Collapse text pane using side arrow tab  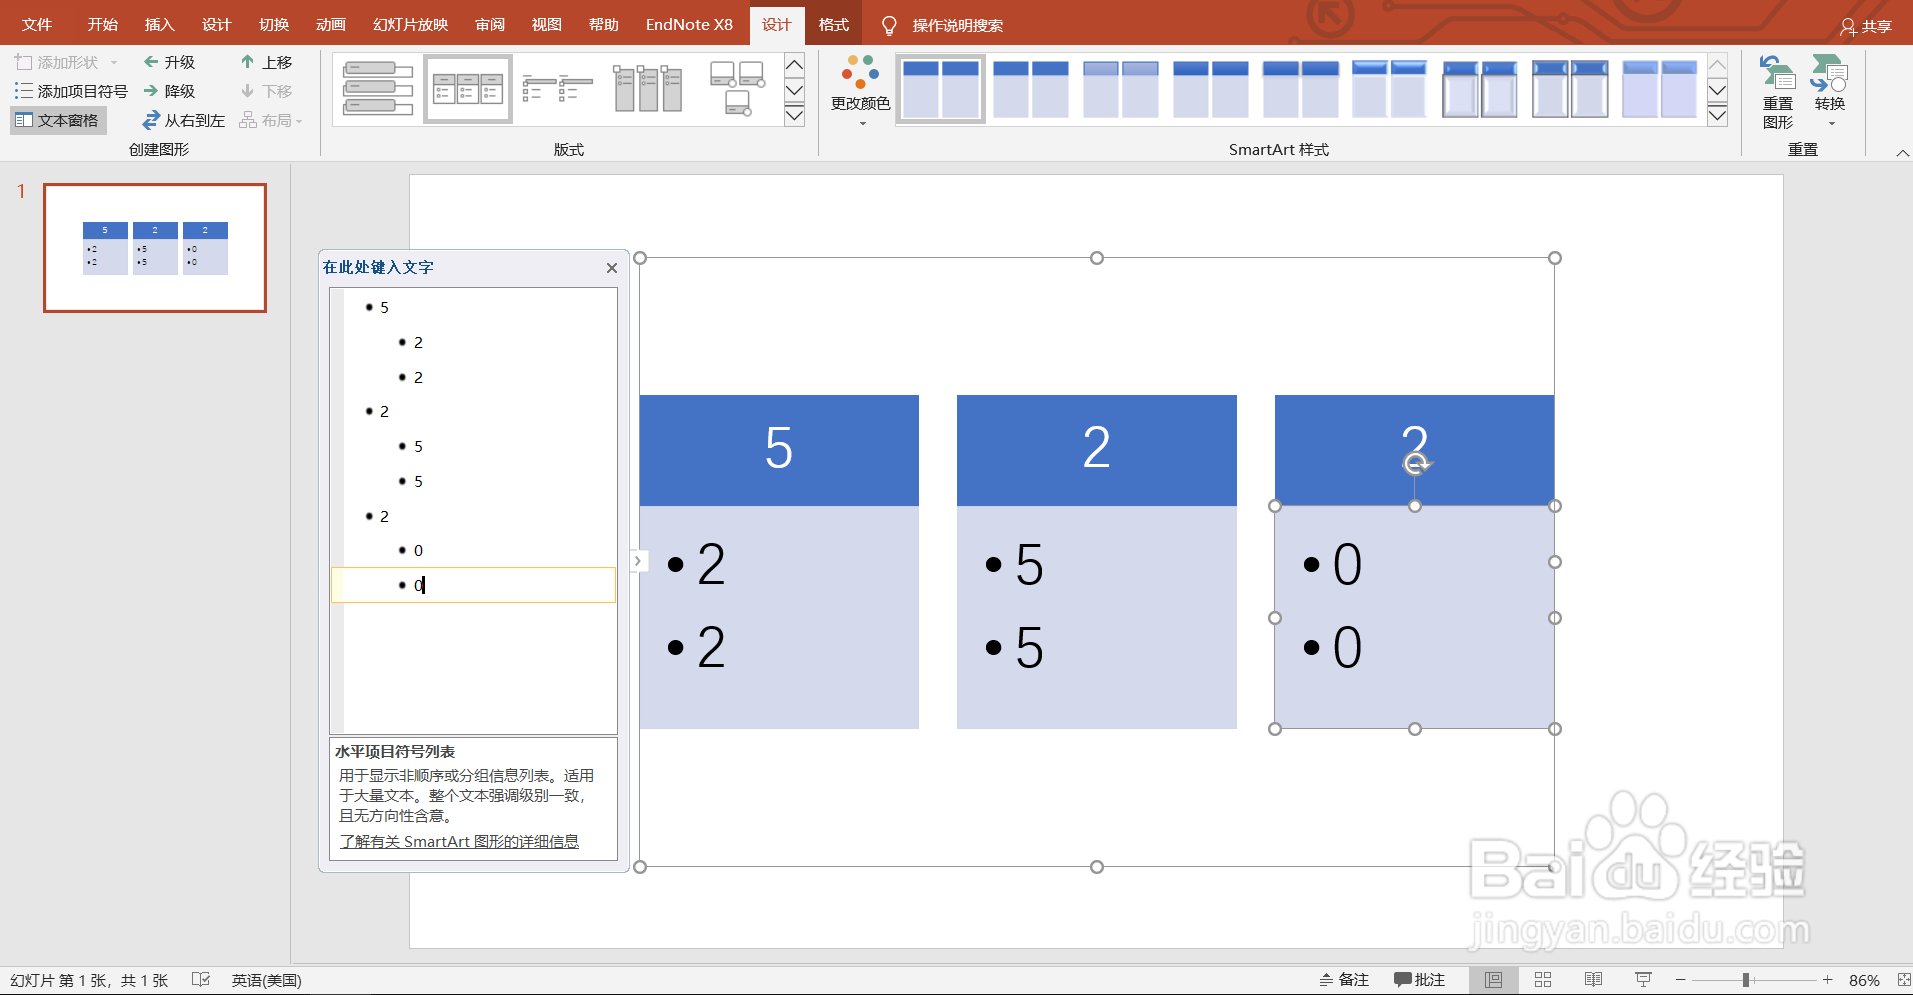[x=638, y=561]
